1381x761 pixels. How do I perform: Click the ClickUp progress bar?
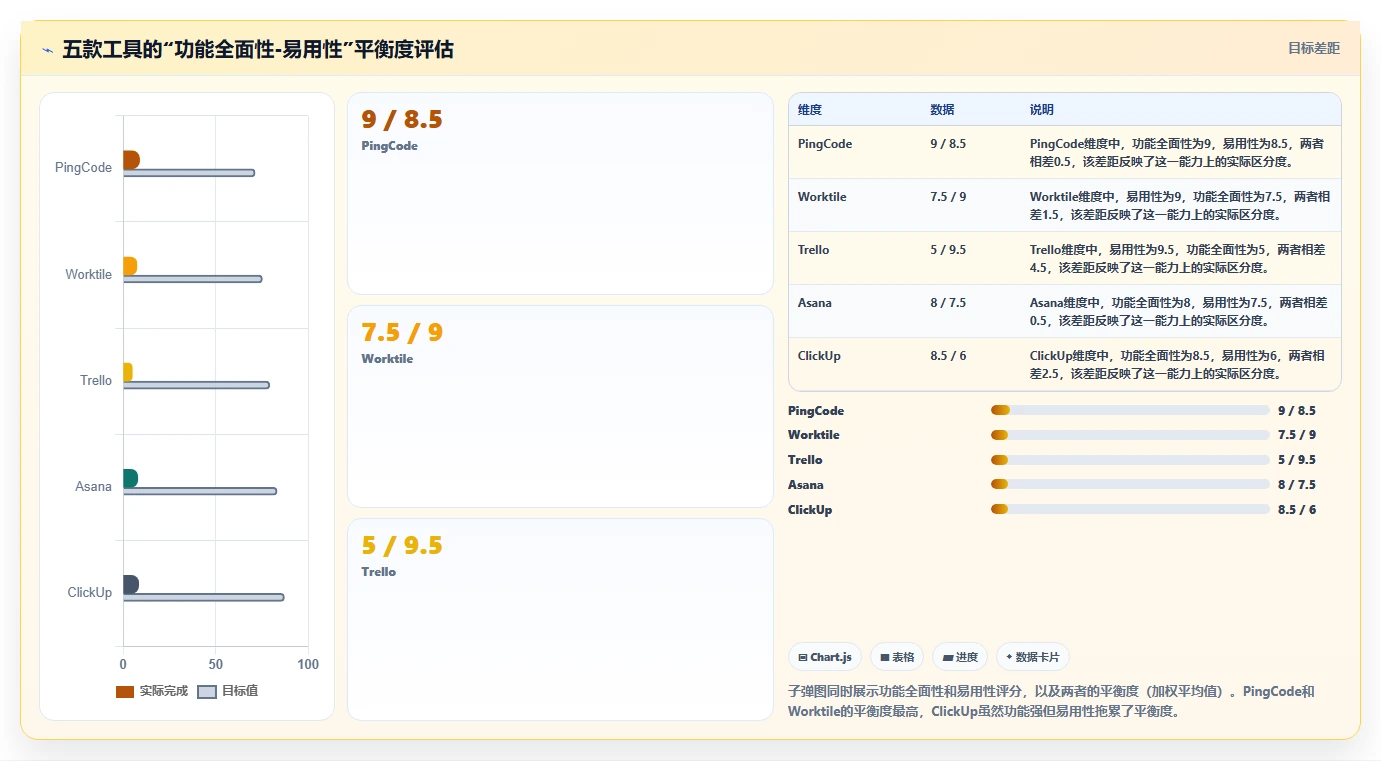1130,510
